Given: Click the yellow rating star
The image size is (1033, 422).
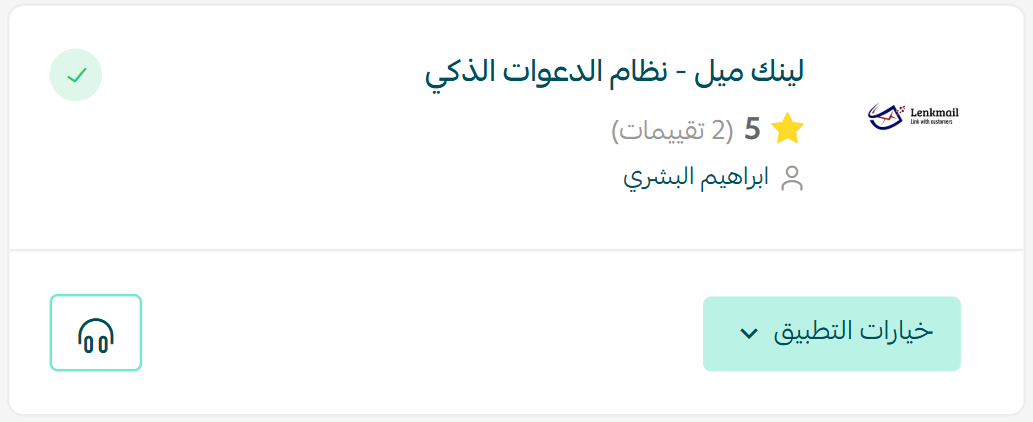Looking at the screenshot, I should 787,129.
